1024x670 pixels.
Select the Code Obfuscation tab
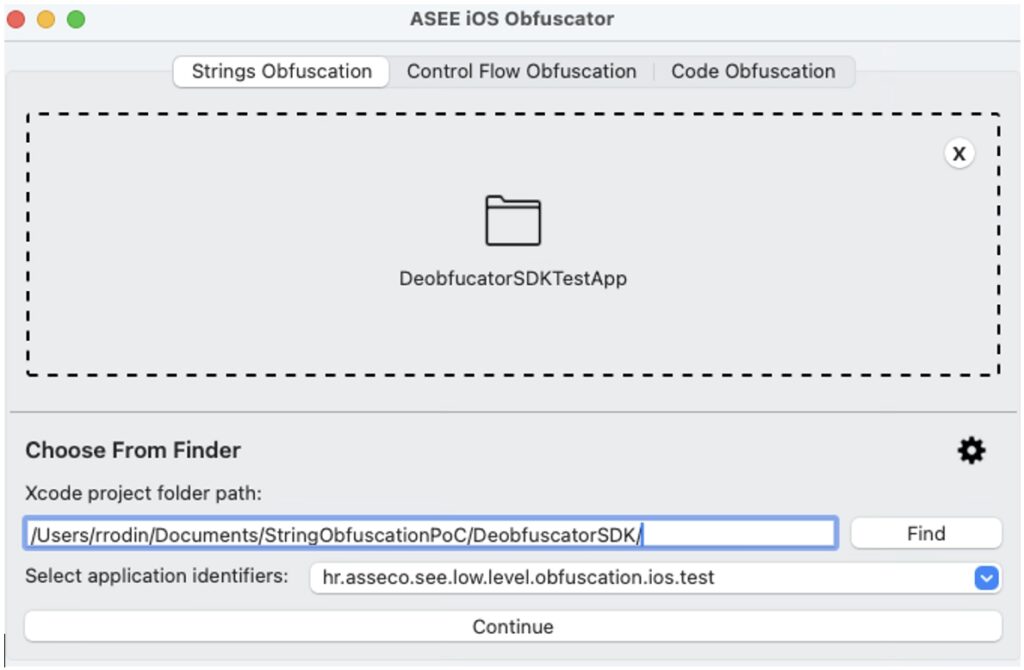753,72
